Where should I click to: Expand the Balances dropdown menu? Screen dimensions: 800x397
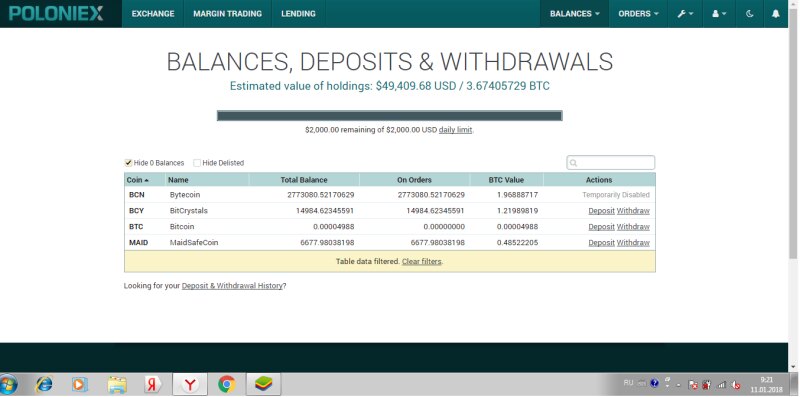click(x=574, y=14)
